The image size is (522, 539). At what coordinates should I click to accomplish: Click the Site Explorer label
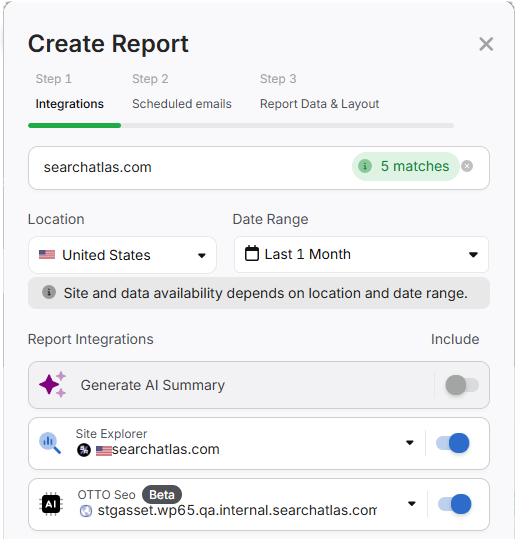click(111, 434)
